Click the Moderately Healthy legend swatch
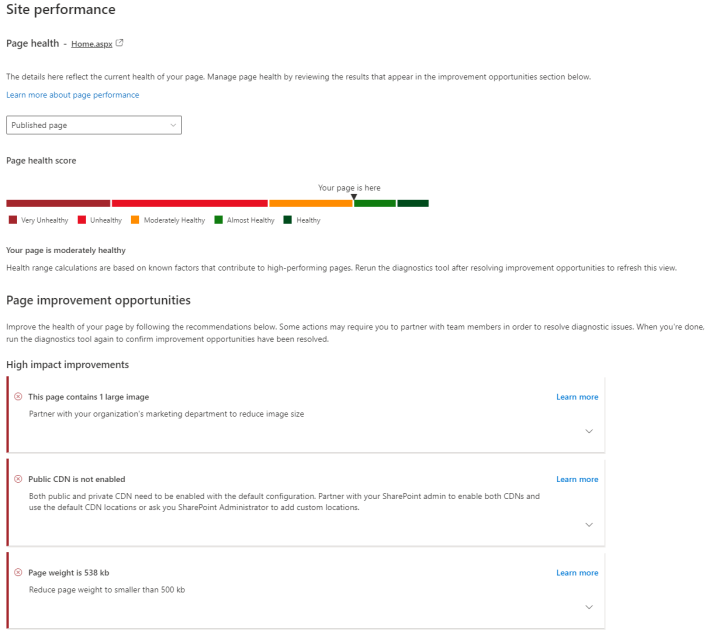Image resolution: width=723 pixels, height=638 pixels. coord(135,220)
